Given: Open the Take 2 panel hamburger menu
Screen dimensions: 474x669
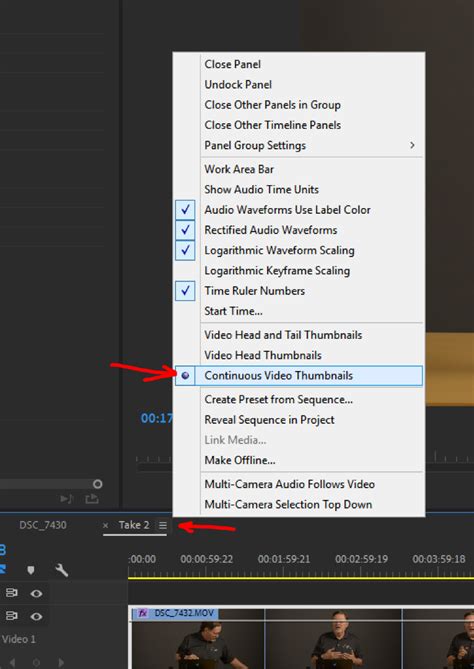Looking at the screenshot, I should point(163,526).
